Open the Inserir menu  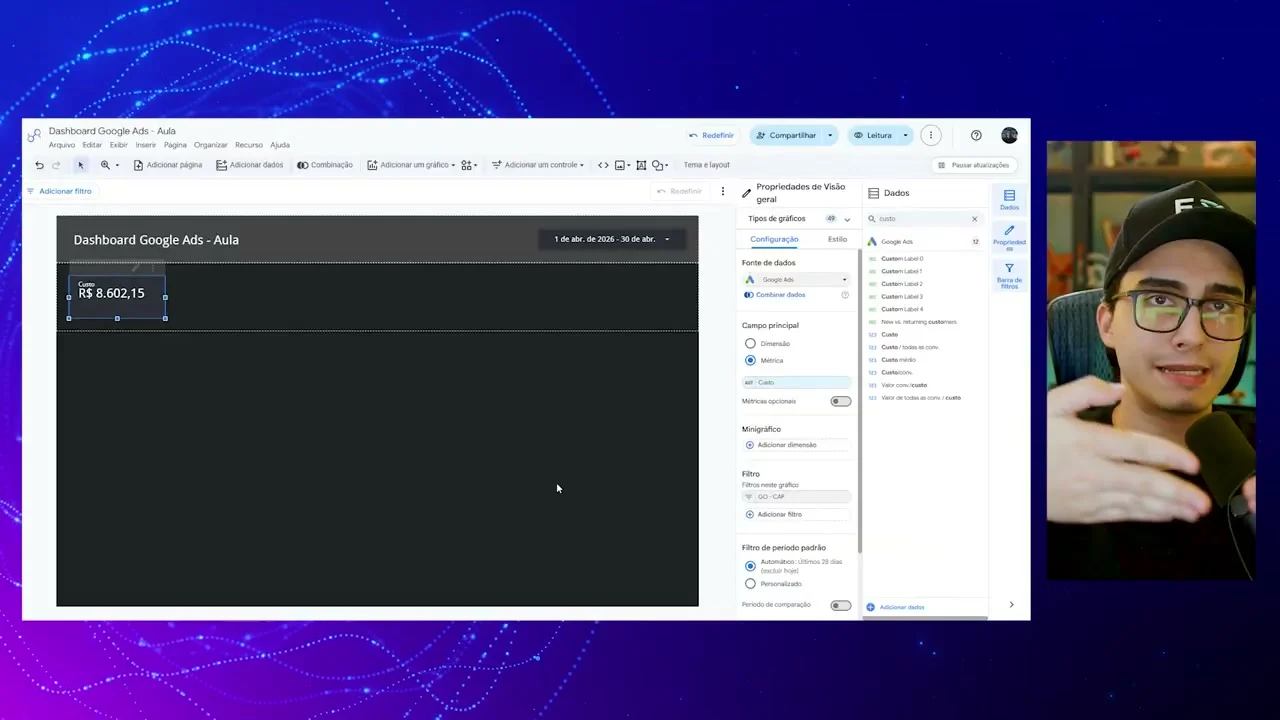[x=146, y=145]
